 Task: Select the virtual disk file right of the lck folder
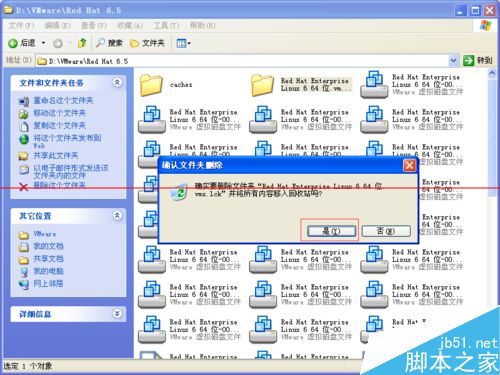(x=412, y=84)
